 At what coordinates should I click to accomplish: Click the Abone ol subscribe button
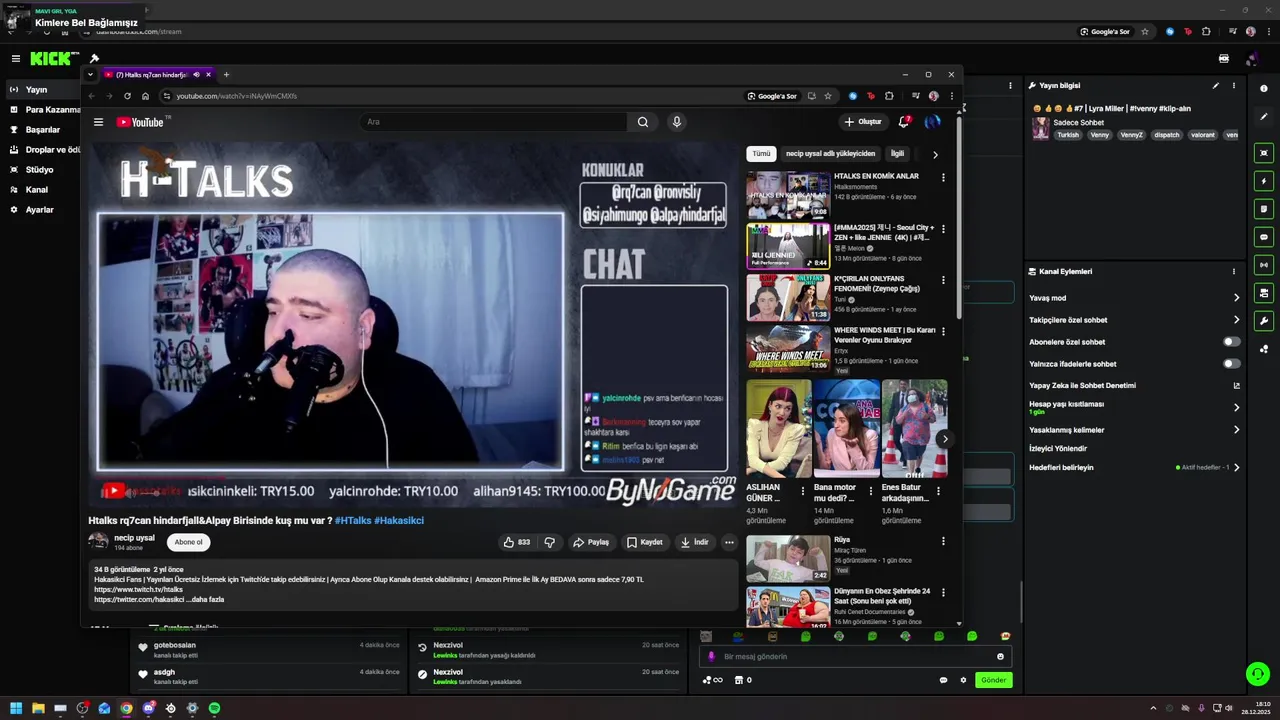tap(189, 542)
